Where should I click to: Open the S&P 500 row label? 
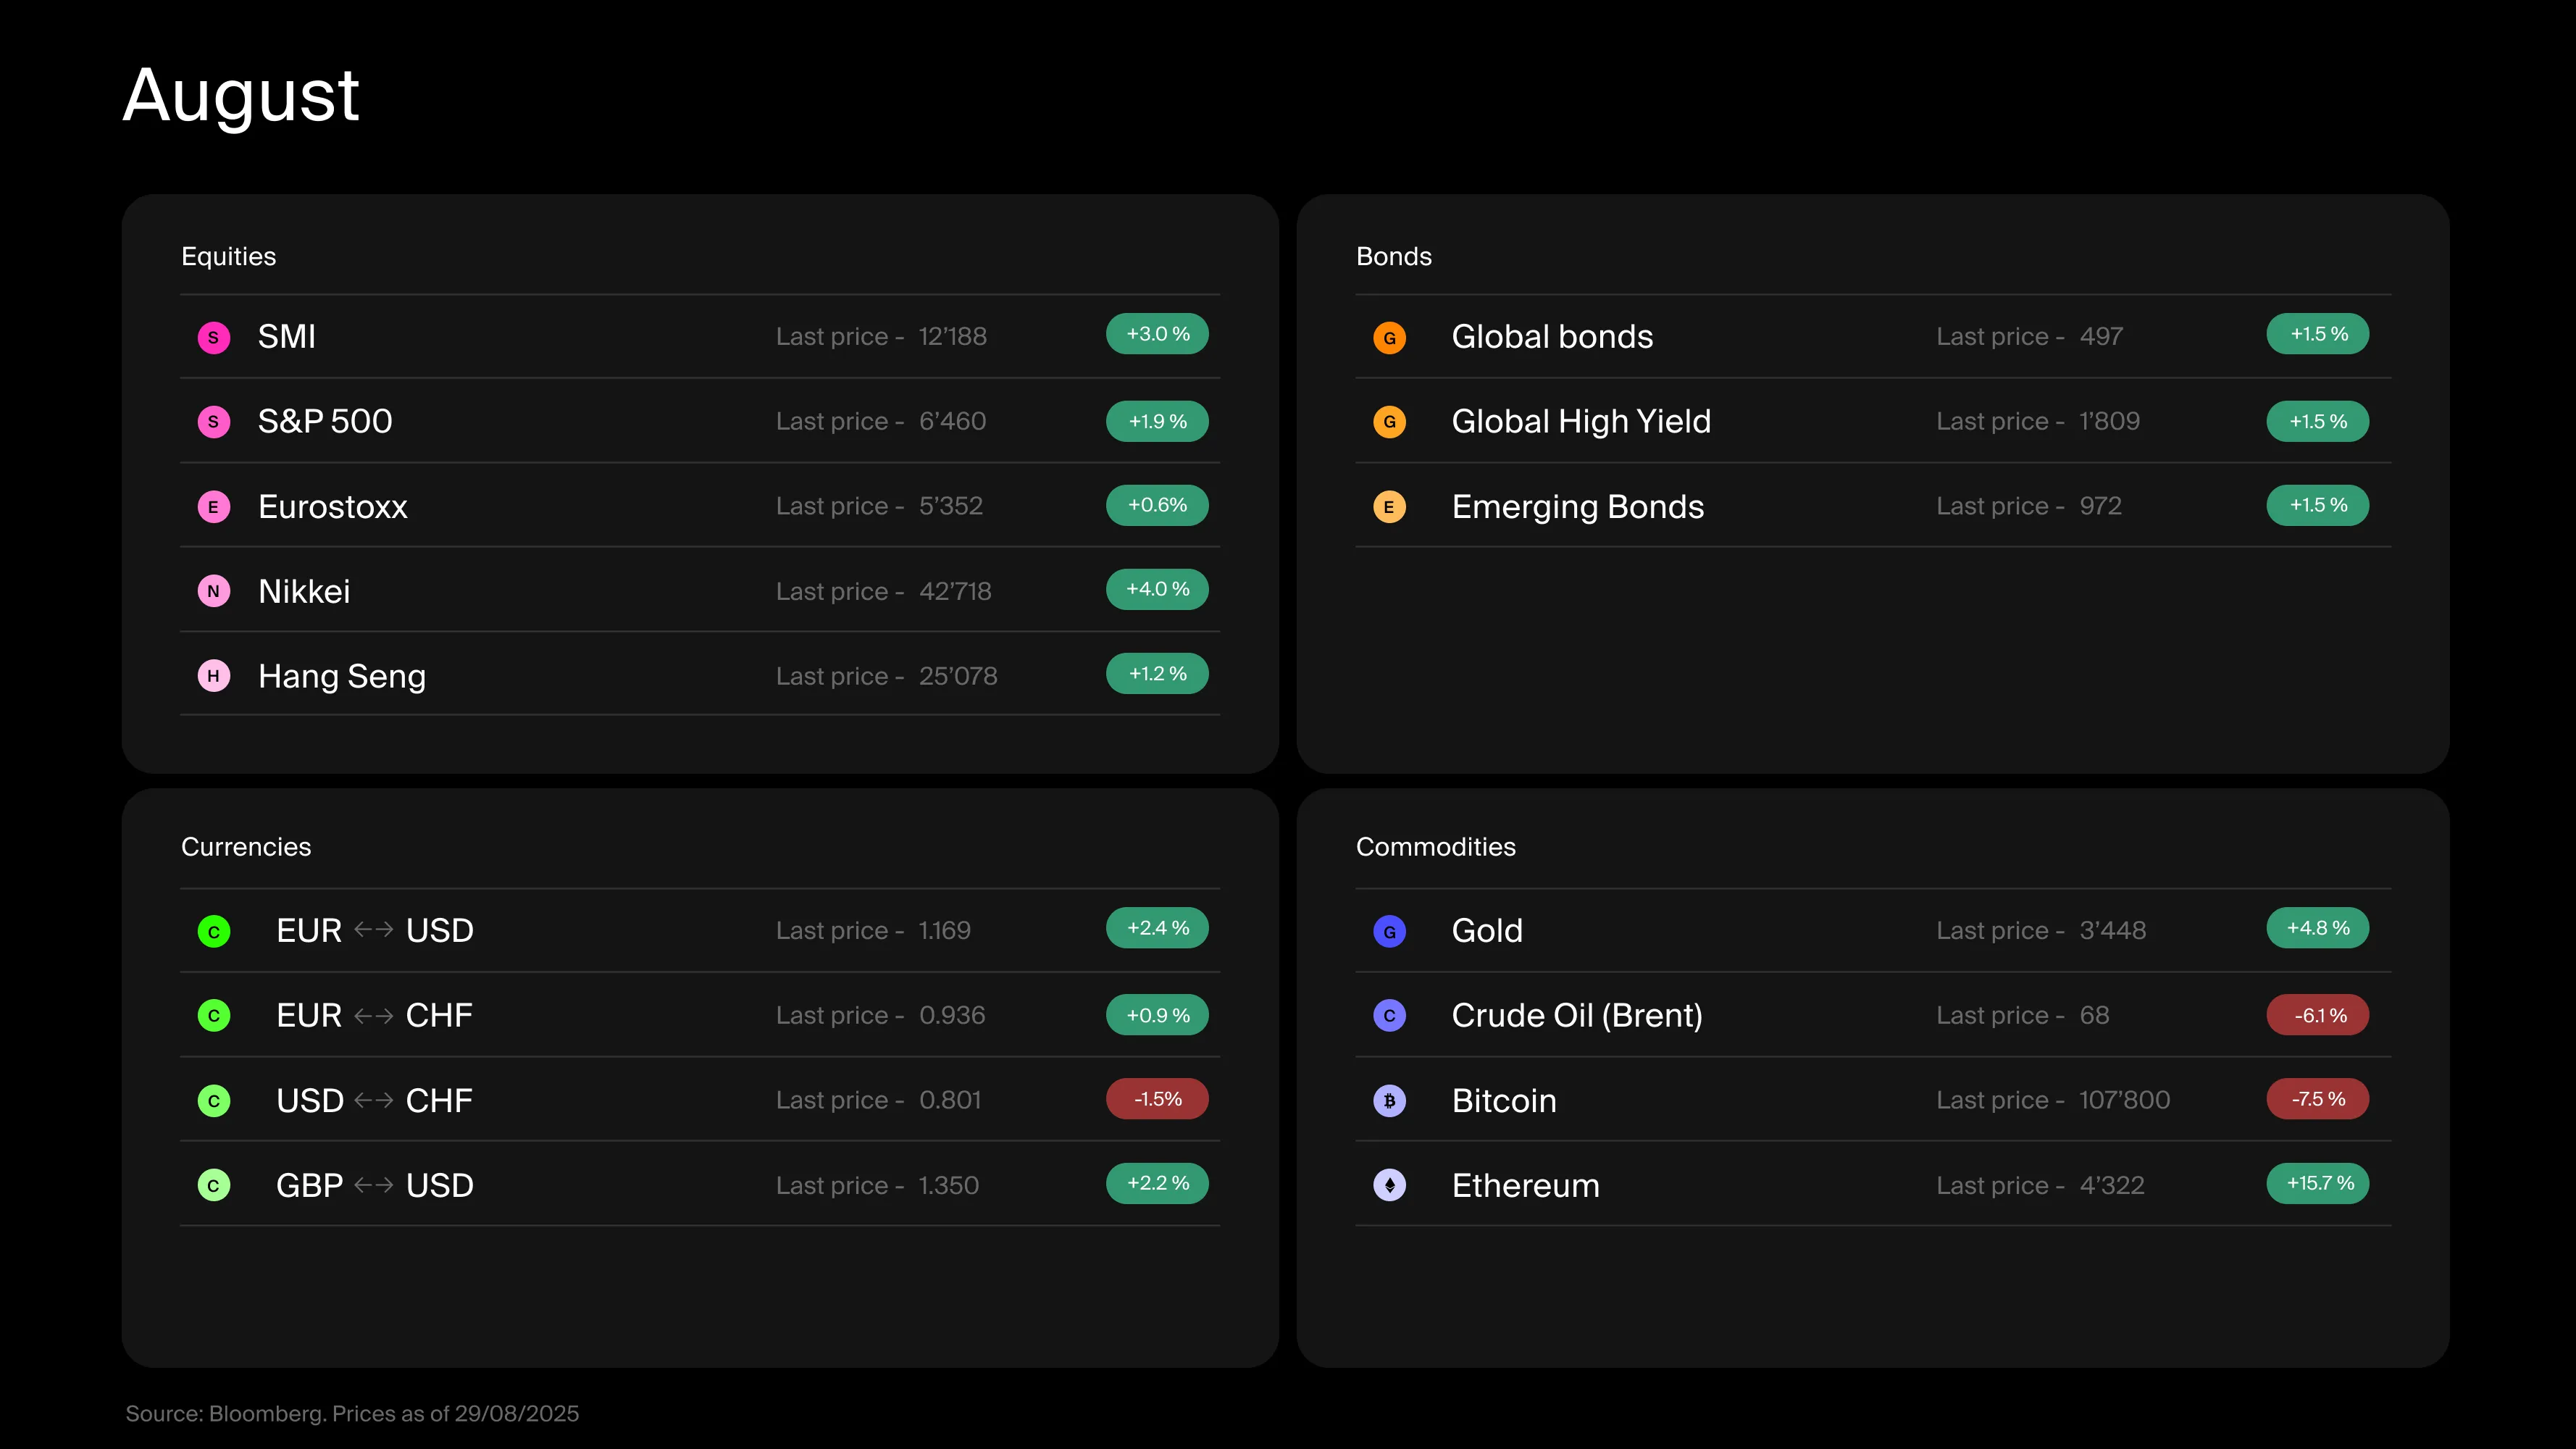(x=325, y=421)
